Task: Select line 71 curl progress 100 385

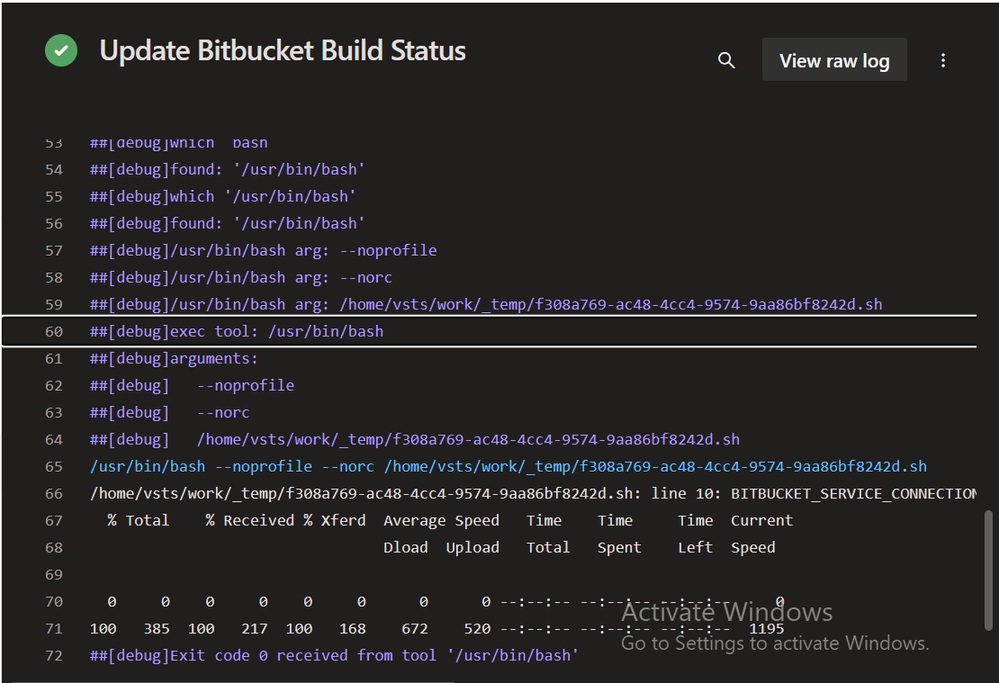Action: click(437, 629)
